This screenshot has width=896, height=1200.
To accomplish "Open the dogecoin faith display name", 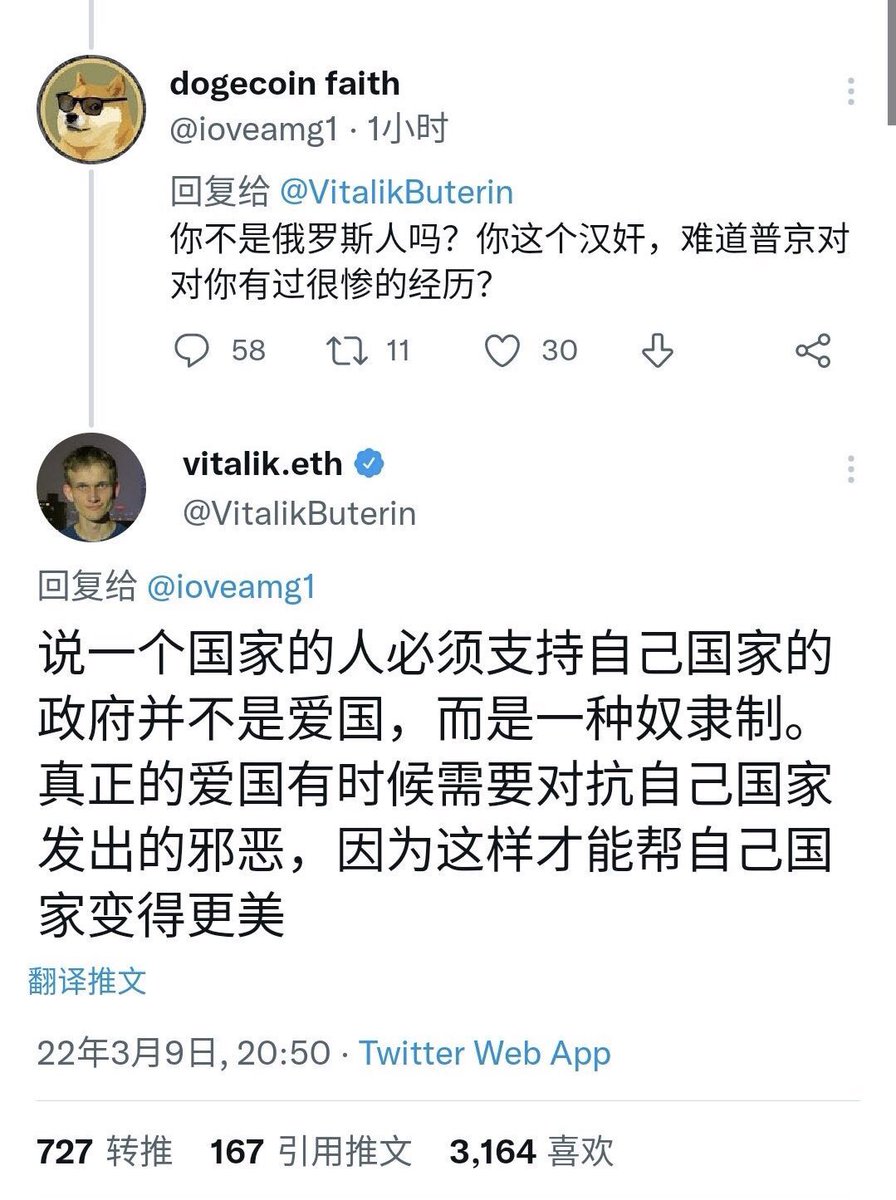I will click(x=284, y=83).
